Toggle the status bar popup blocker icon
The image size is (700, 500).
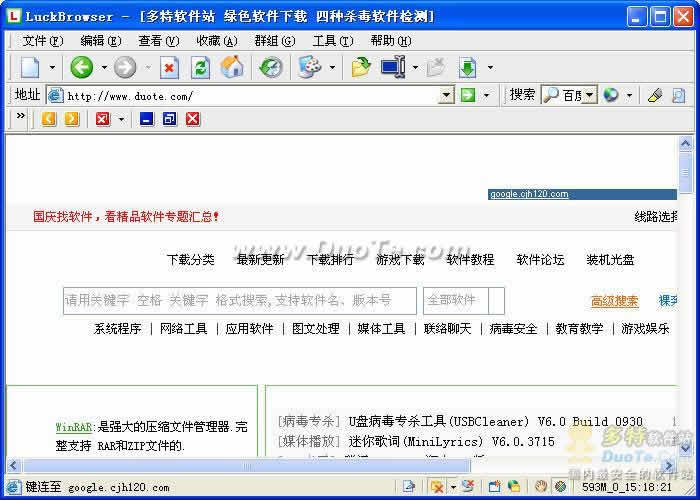tap(436, 486)
